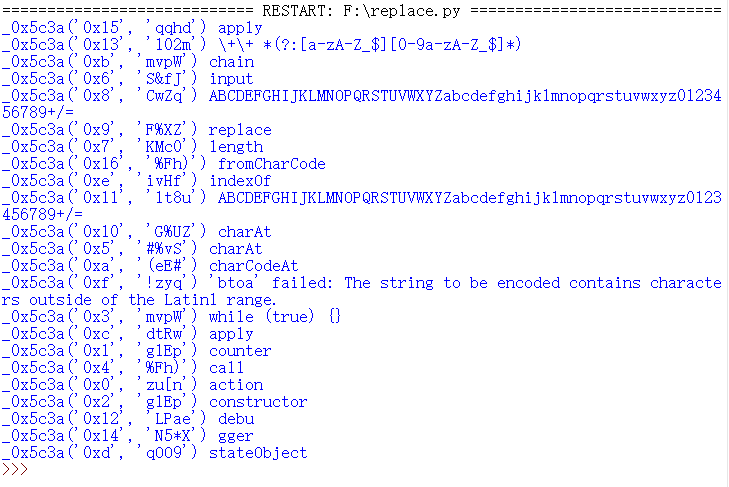Click the word 'action' in the output
This screenshot has height=487, width=729.
(x=236, y=385)
